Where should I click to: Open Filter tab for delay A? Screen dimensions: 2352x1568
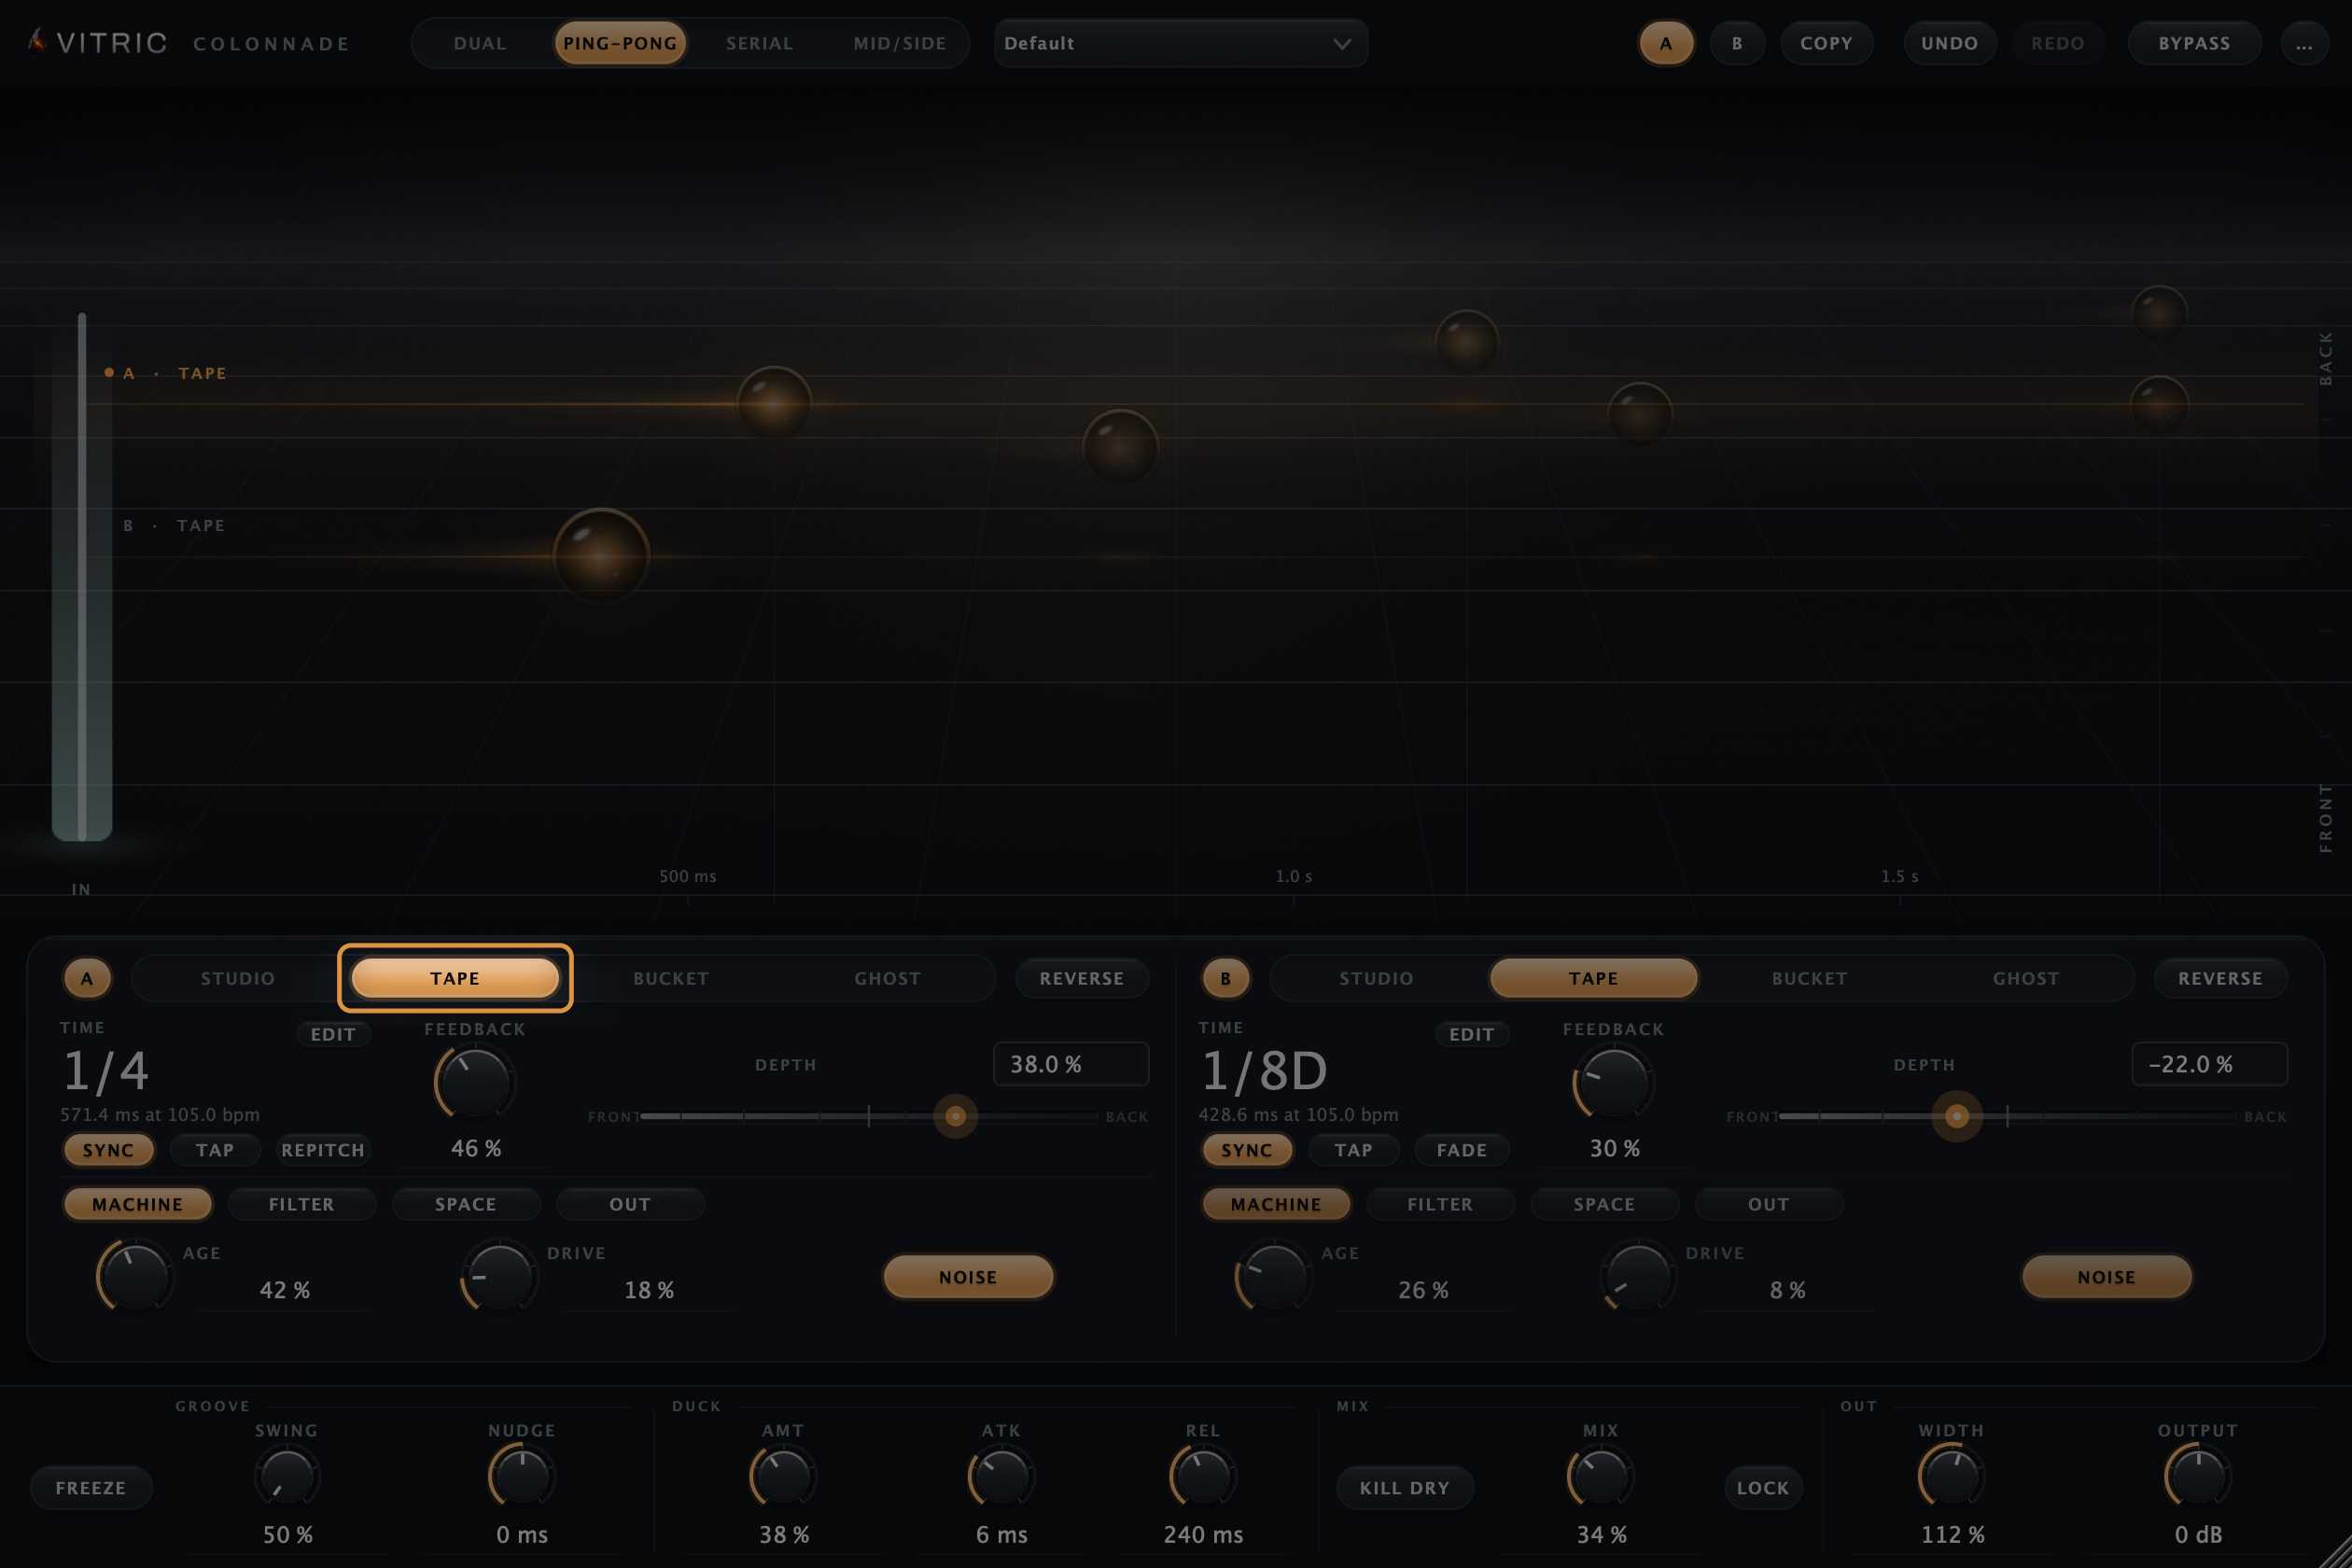[x=302, y=1204]
